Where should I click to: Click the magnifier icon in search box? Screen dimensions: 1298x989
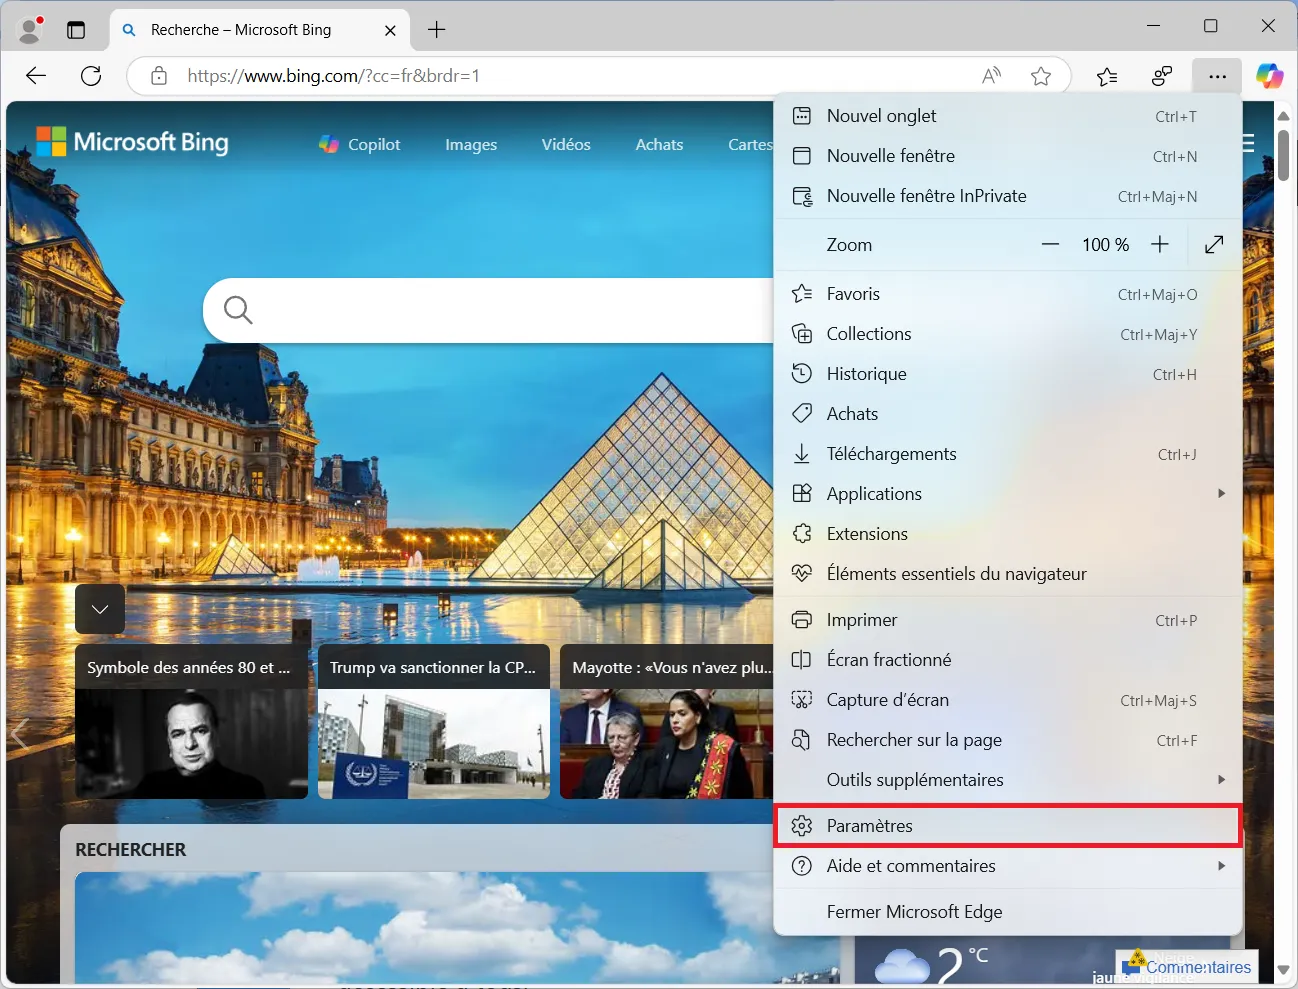[238, 310]
